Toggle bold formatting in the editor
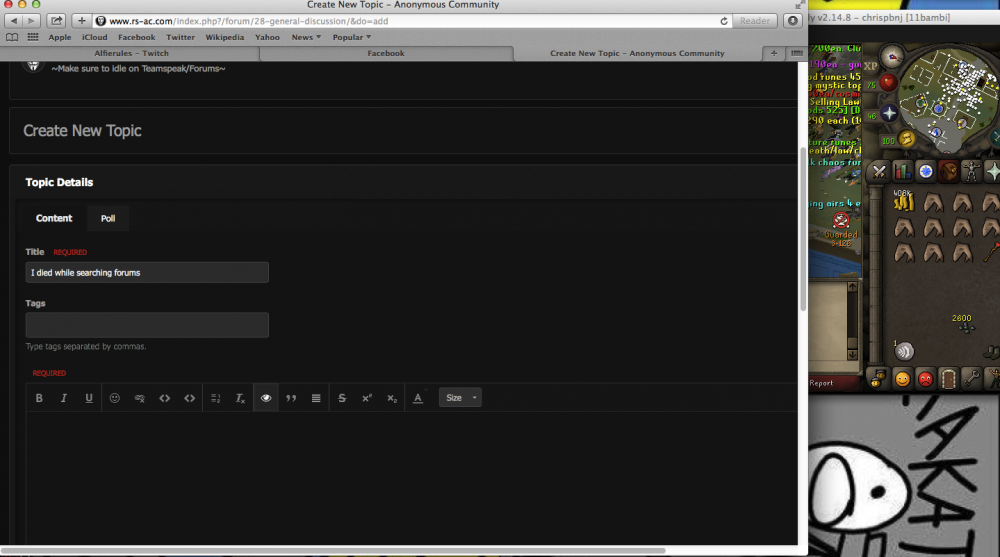The width and height of the screenshot is (1000, 557). (39, 398)
